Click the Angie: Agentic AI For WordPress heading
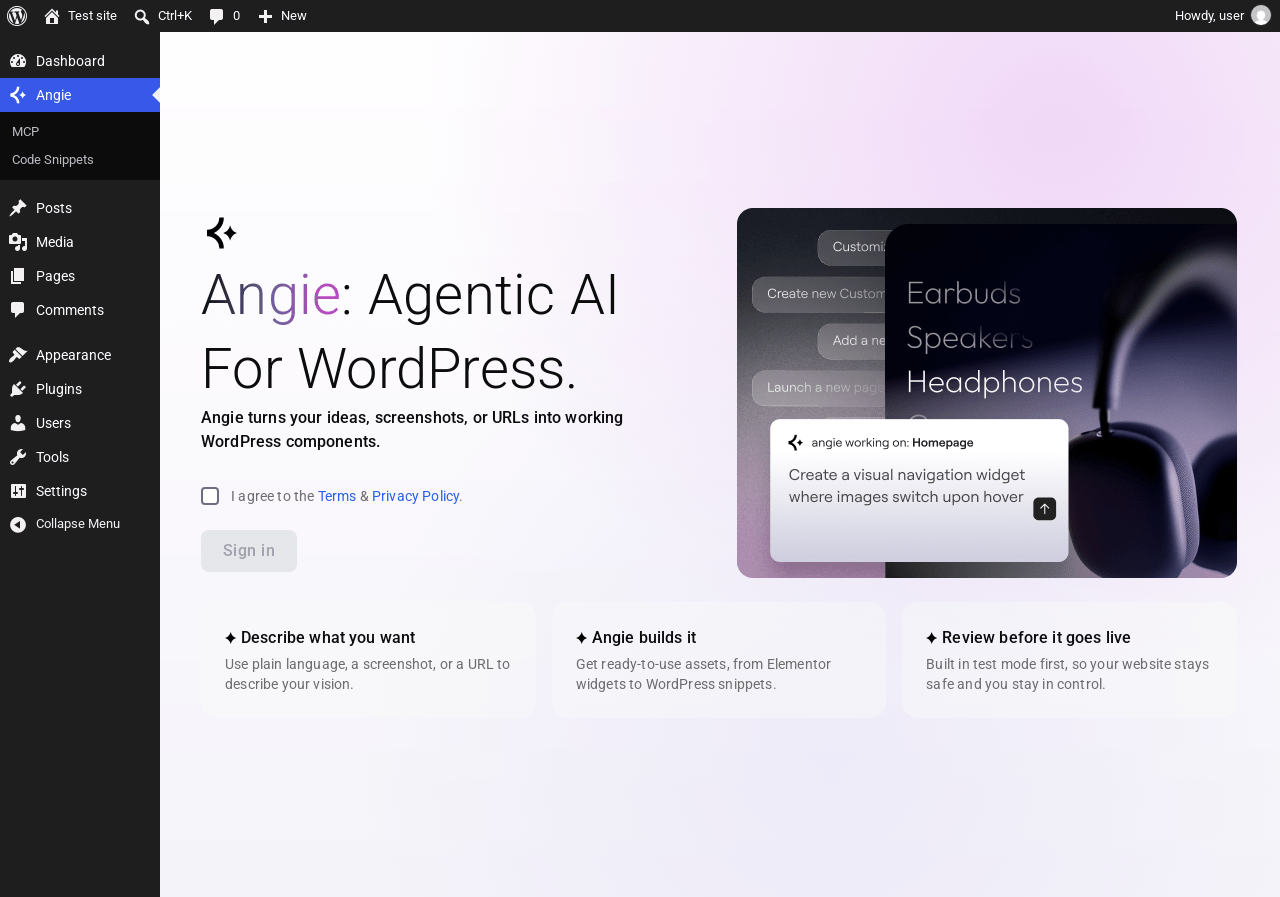The height and width of the screenshot is (897, 1280). tap(410, 331)
